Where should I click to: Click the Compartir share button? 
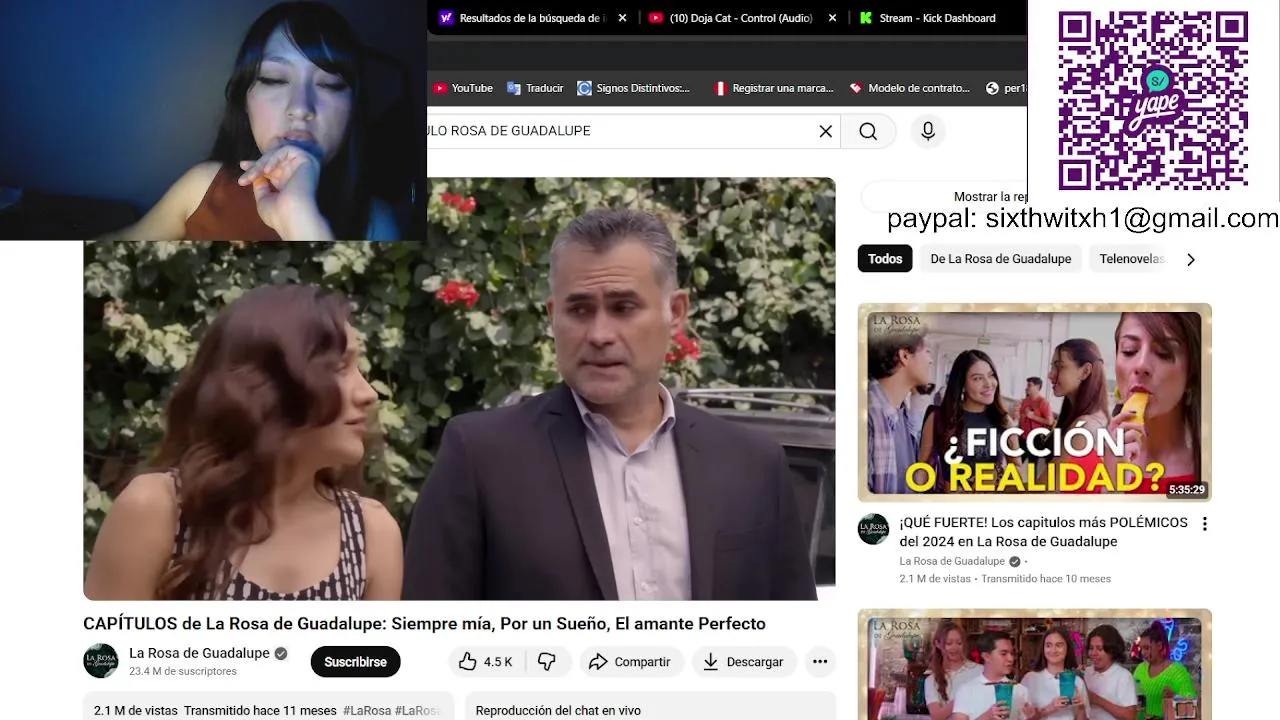(630, 662)
